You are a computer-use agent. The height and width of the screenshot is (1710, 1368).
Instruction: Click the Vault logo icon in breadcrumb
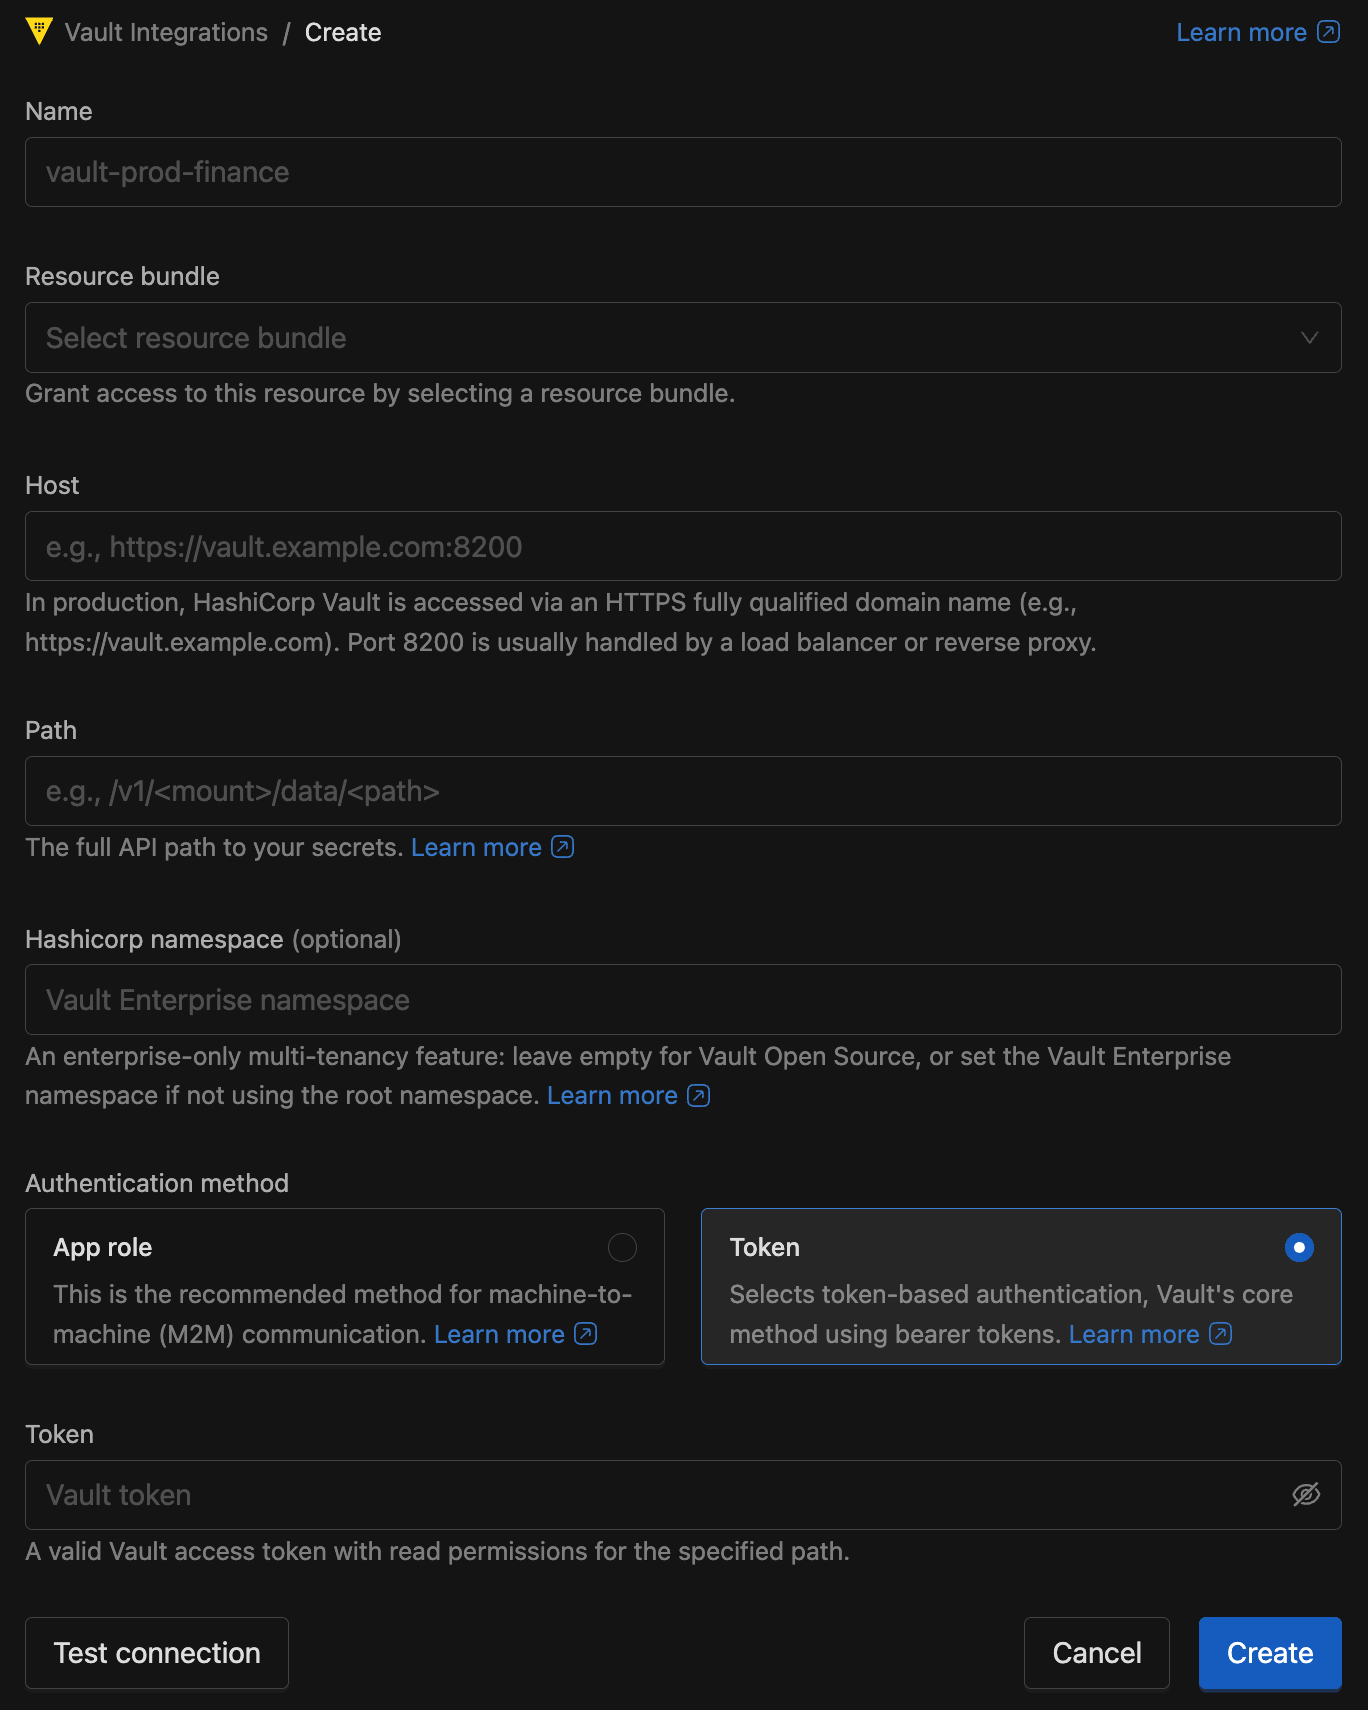pyautogui.click(x=39, y=31)
